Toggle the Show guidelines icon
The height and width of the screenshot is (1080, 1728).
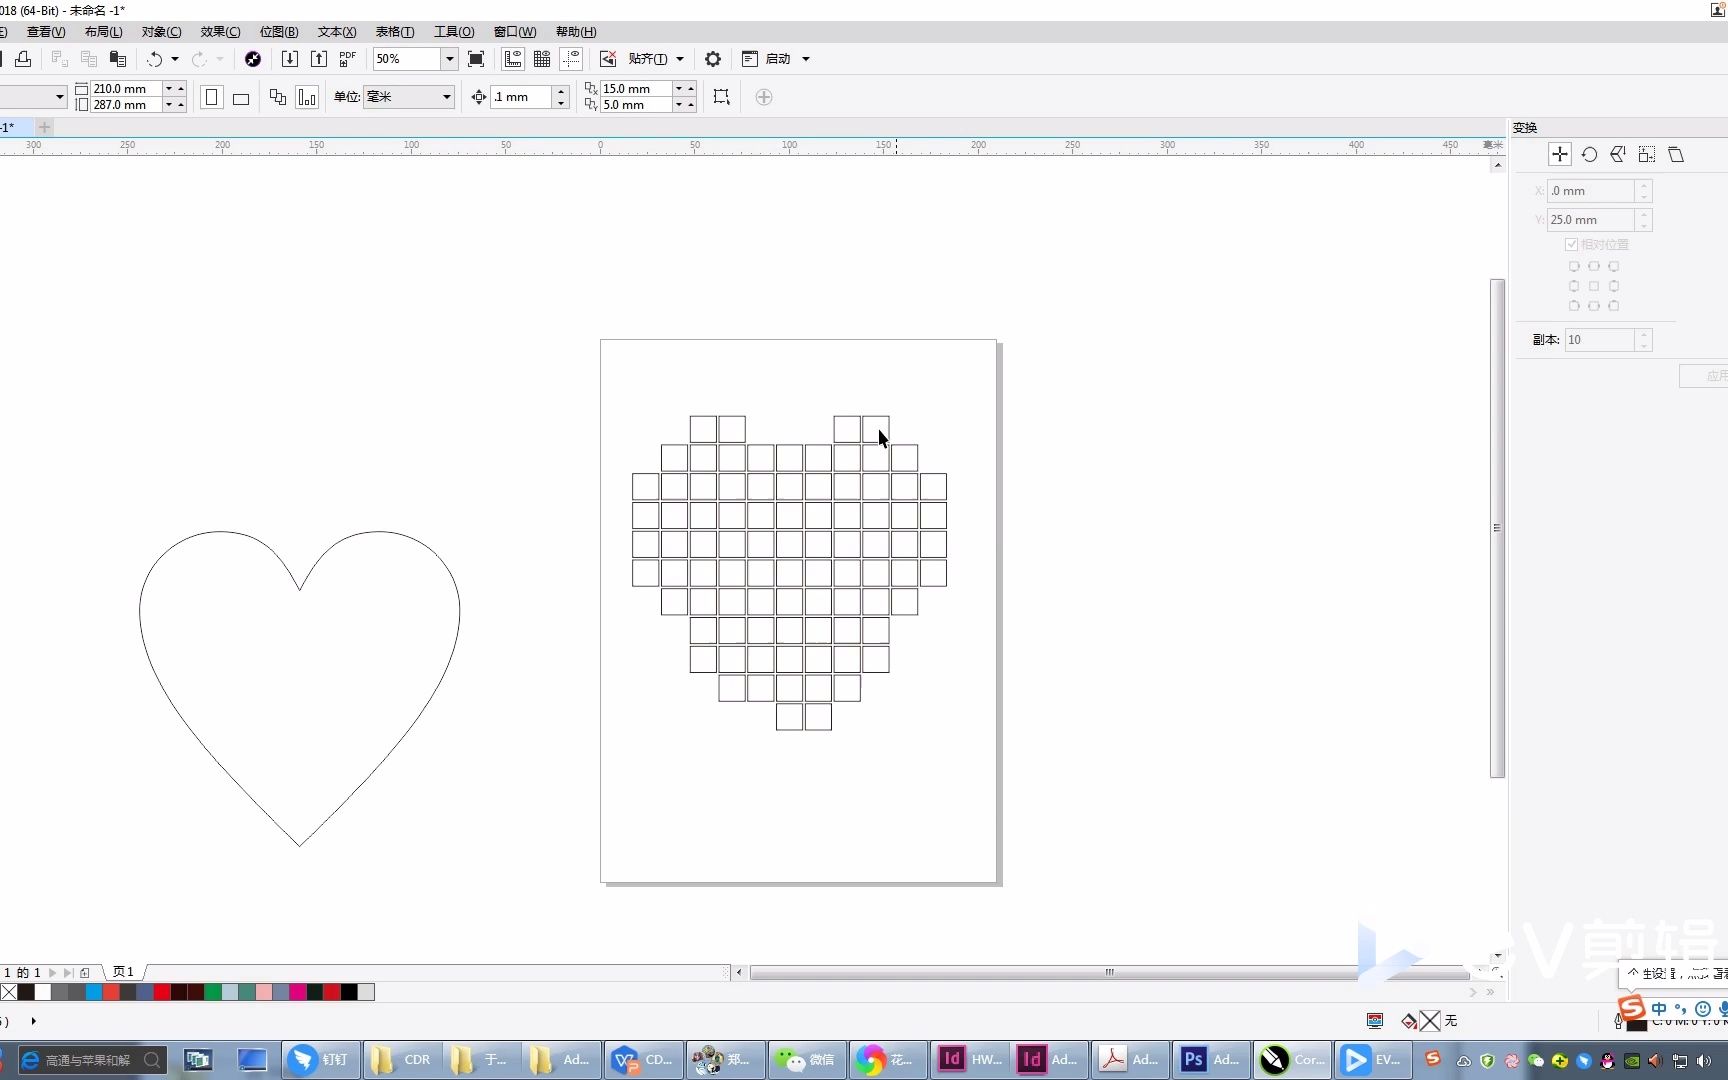coord(571,59)
